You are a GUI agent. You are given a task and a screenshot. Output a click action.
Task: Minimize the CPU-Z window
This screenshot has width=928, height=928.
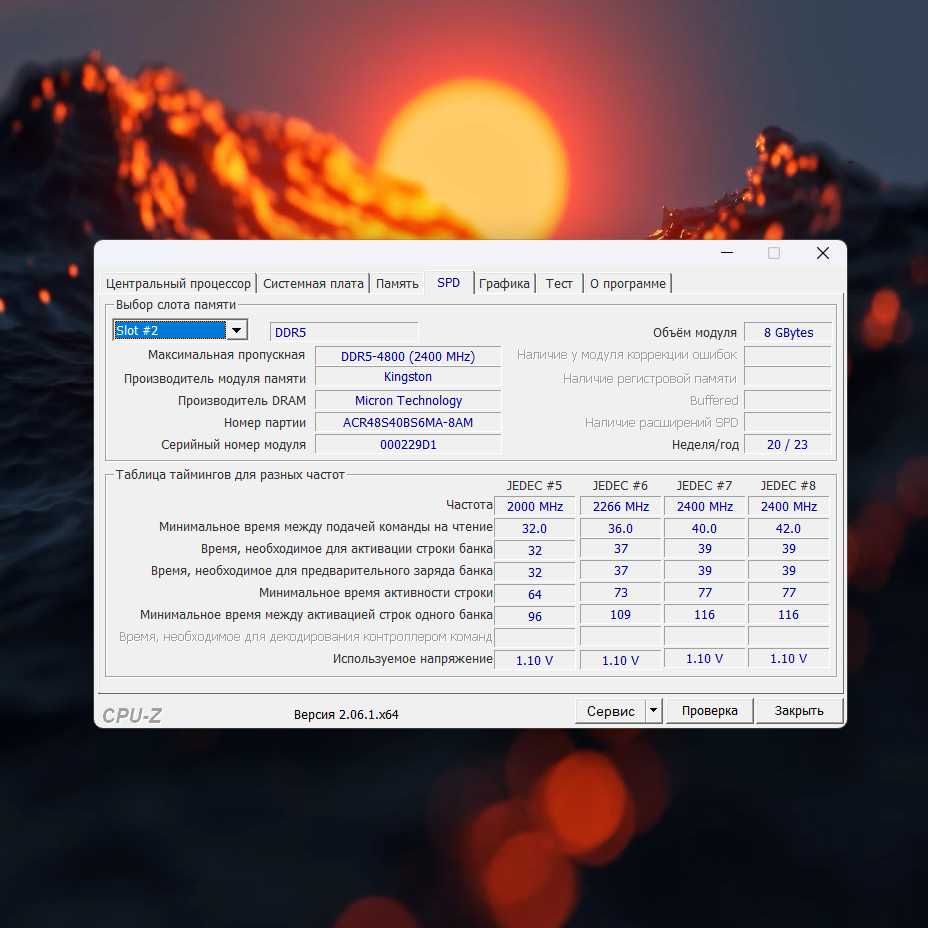coord(727,253)
